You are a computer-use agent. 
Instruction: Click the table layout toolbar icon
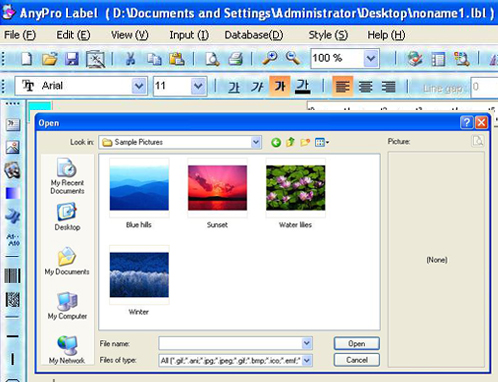tap(438, 59)
